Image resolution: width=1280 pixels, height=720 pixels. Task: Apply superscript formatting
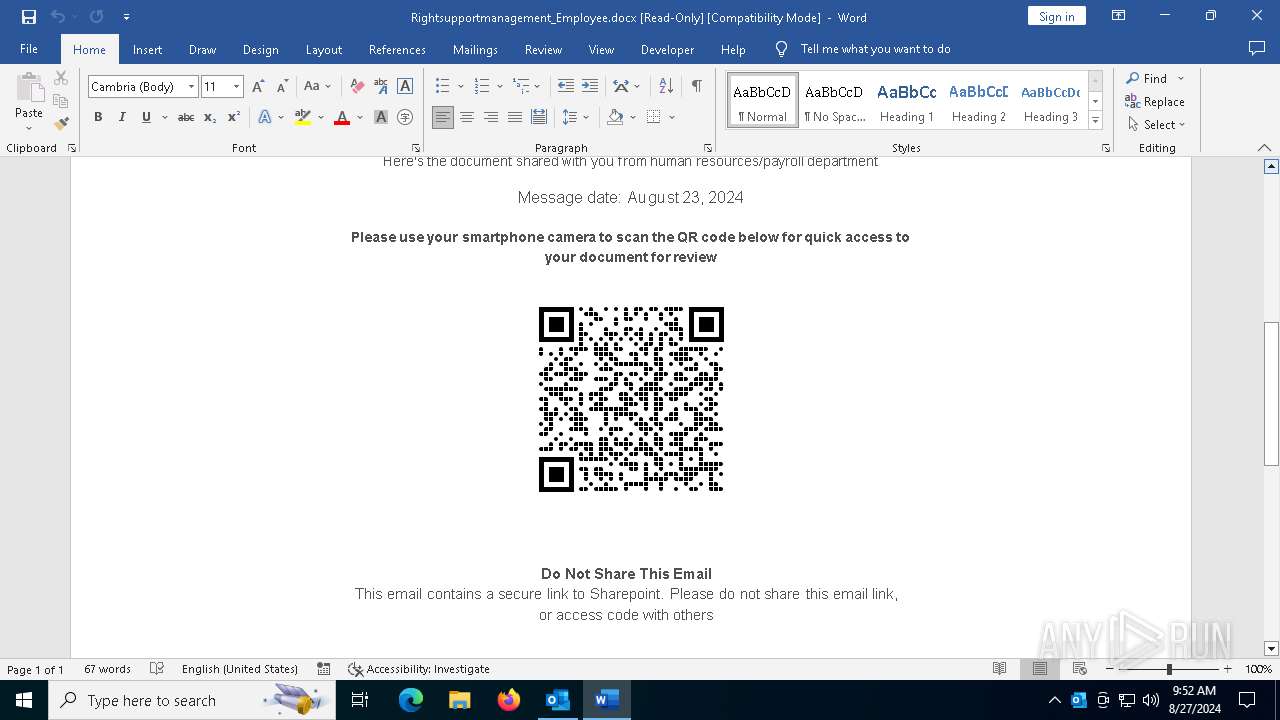coord(234,117)
